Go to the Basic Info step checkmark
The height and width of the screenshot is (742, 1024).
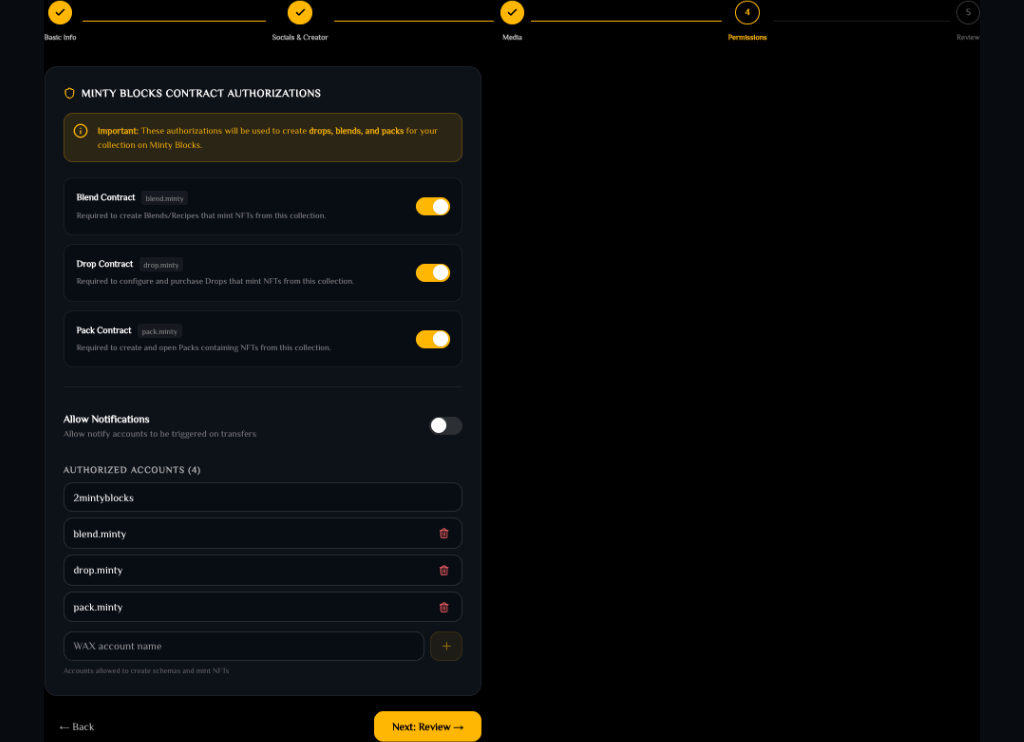[60, 12]
